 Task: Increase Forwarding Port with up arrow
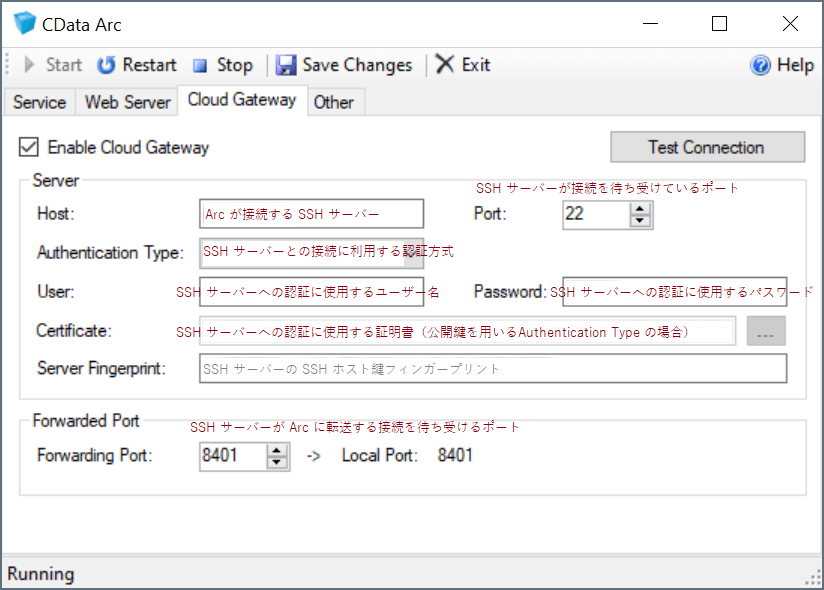[x=278, y=450]
